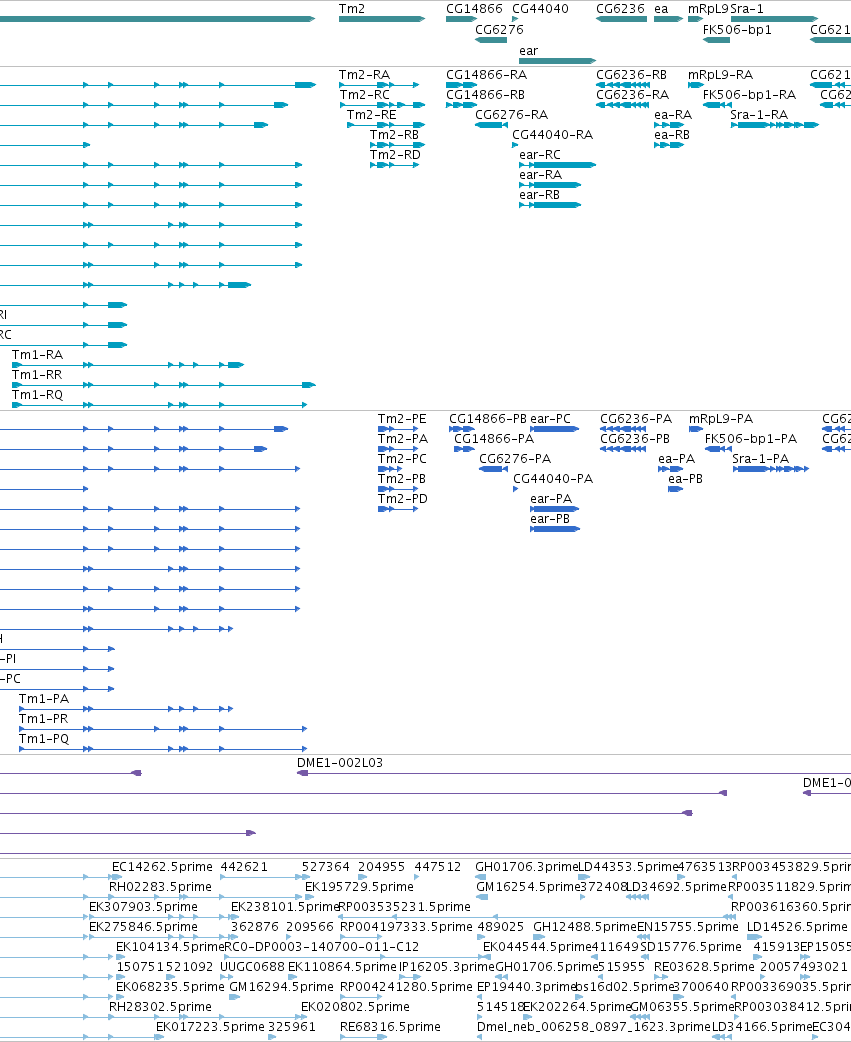Select the CG6276 gene feature

click(x=491, y=40)
